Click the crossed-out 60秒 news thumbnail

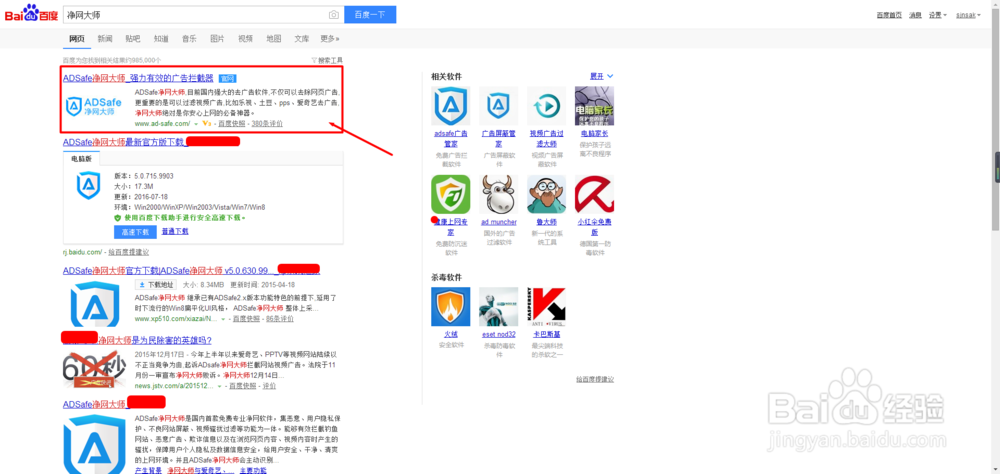(94, 370)
